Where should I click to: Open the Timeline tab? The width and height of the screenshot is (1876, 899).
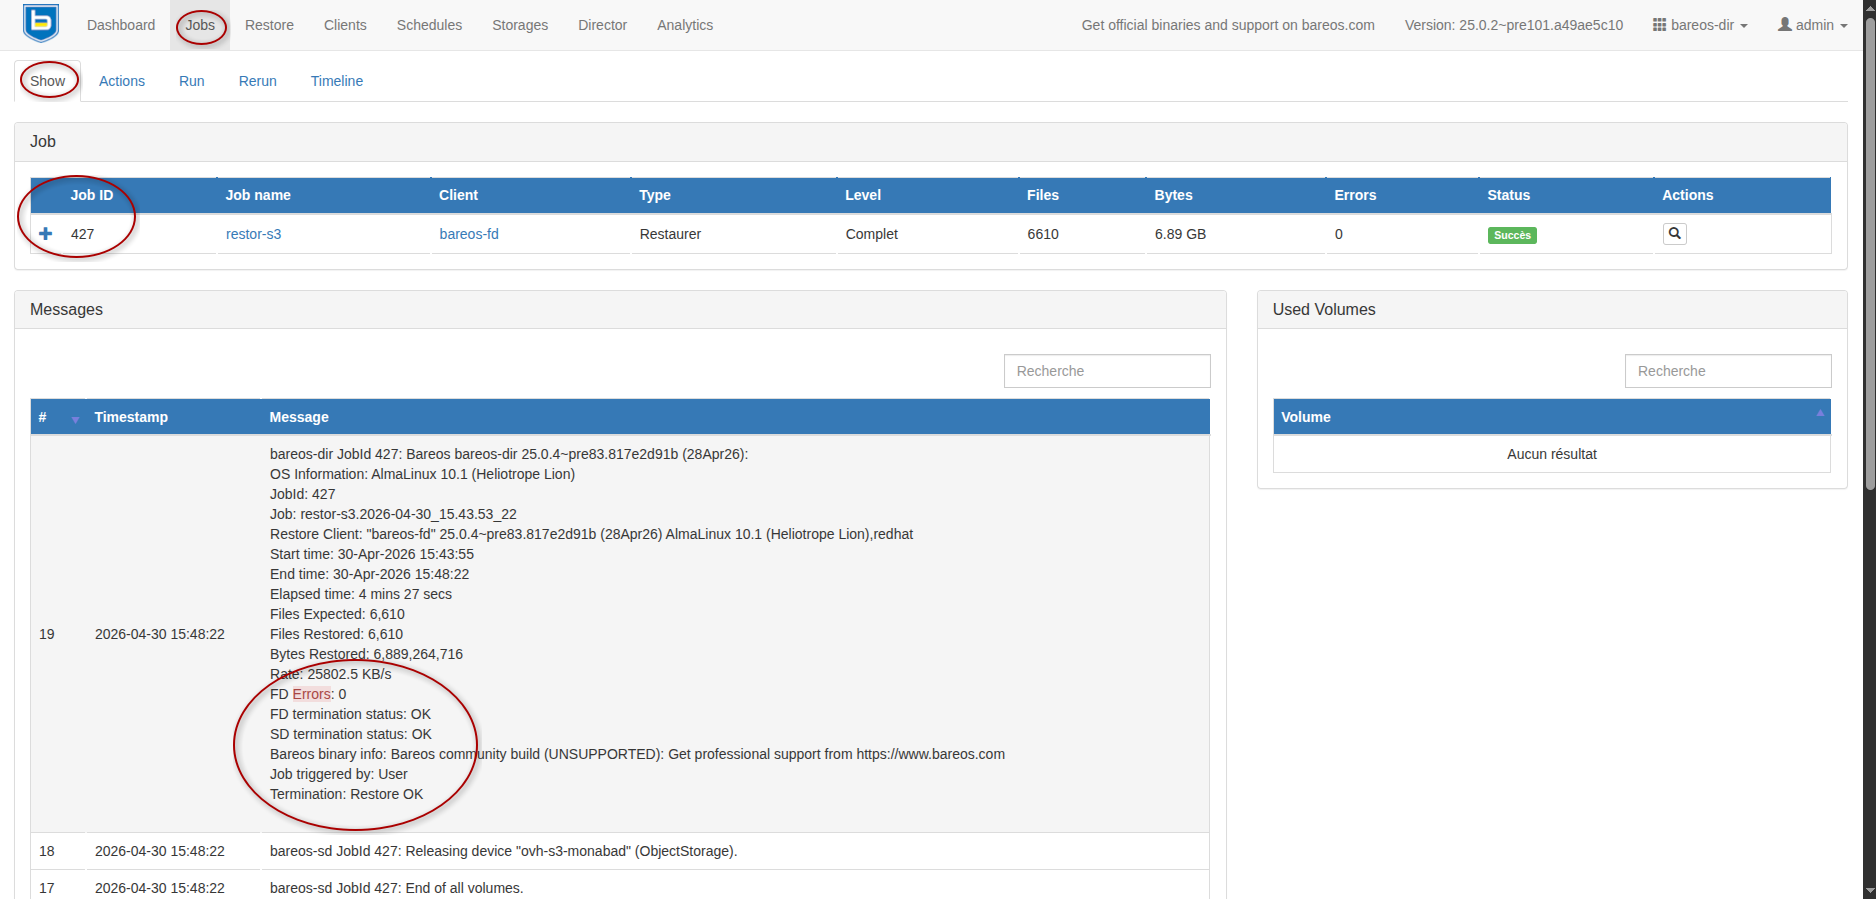pyautogui.click(x=336, y=81)
